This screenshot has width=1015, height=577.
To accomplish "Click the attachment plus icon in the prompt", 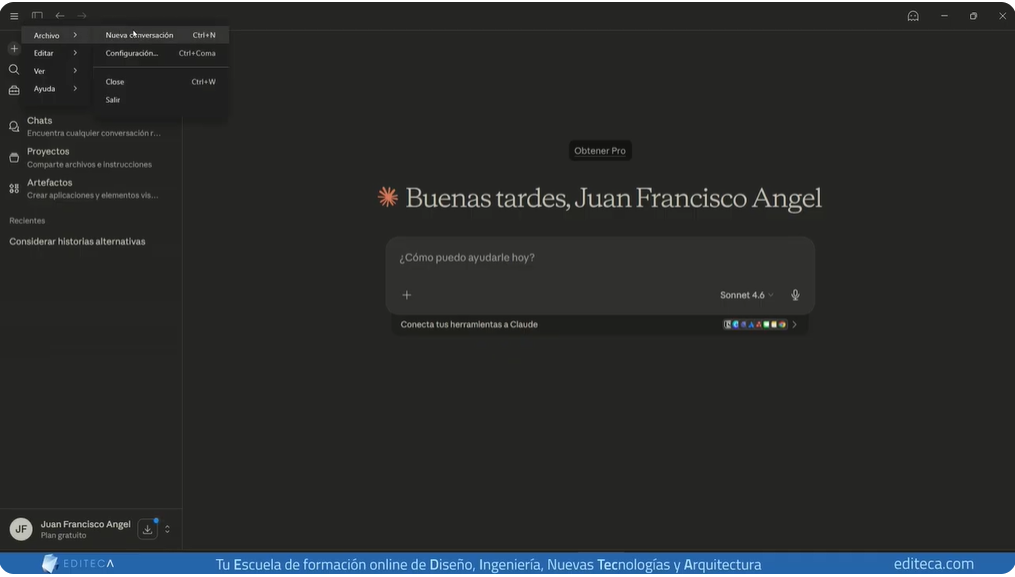I will click(x=407, y=295).
